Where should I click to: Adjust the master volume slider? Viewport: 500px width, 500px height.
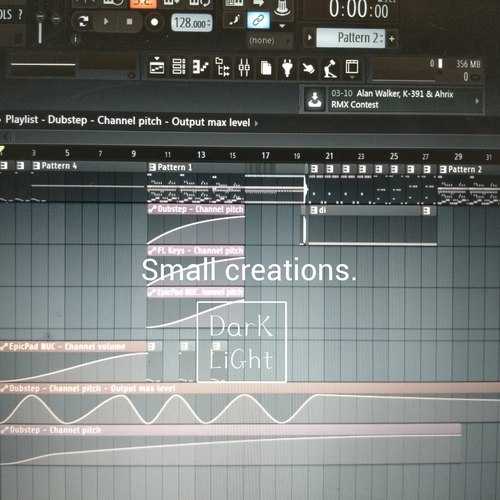coord(40,27)
